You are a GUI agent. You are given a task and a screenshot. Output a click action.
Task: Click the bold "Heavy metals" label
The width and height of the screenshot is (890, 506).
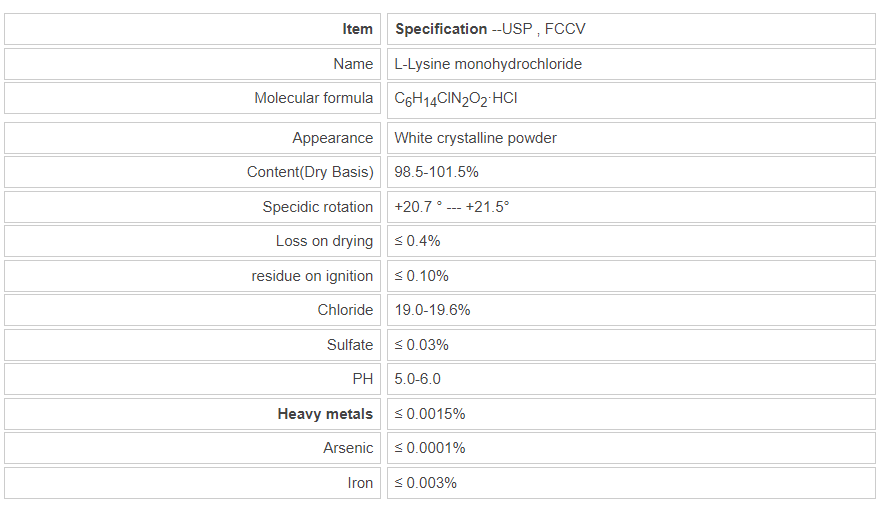(325, 414)
